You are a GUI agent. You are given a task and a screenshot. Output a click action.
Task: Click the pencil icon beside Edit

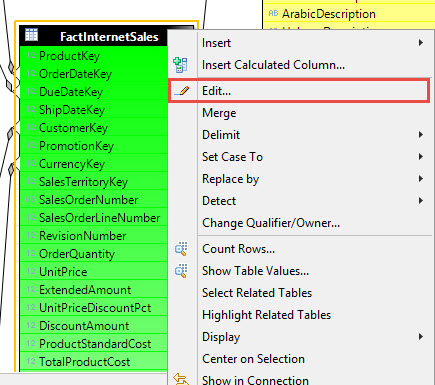point(182,91)
